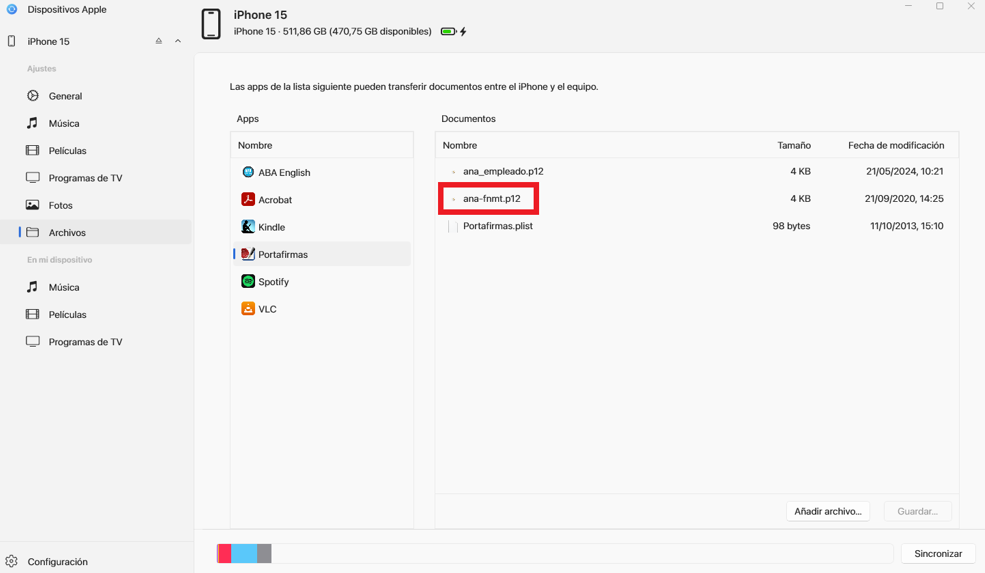Click Programas de TV icon under En mi dispositivo
This screenshot has height=573, width=985.
click(33, 342)
